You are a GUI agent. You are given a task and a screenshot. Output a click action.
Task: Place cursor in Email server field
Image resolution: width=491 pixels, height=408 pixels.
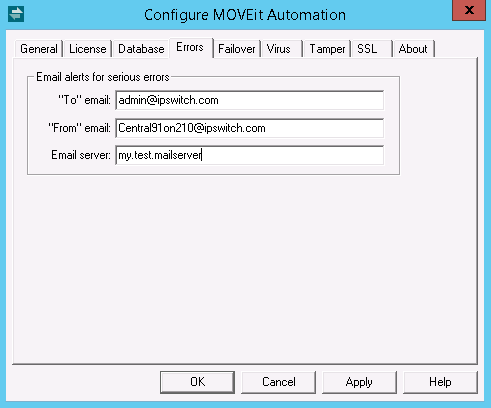pyautogui.click(x=250, y=155)
